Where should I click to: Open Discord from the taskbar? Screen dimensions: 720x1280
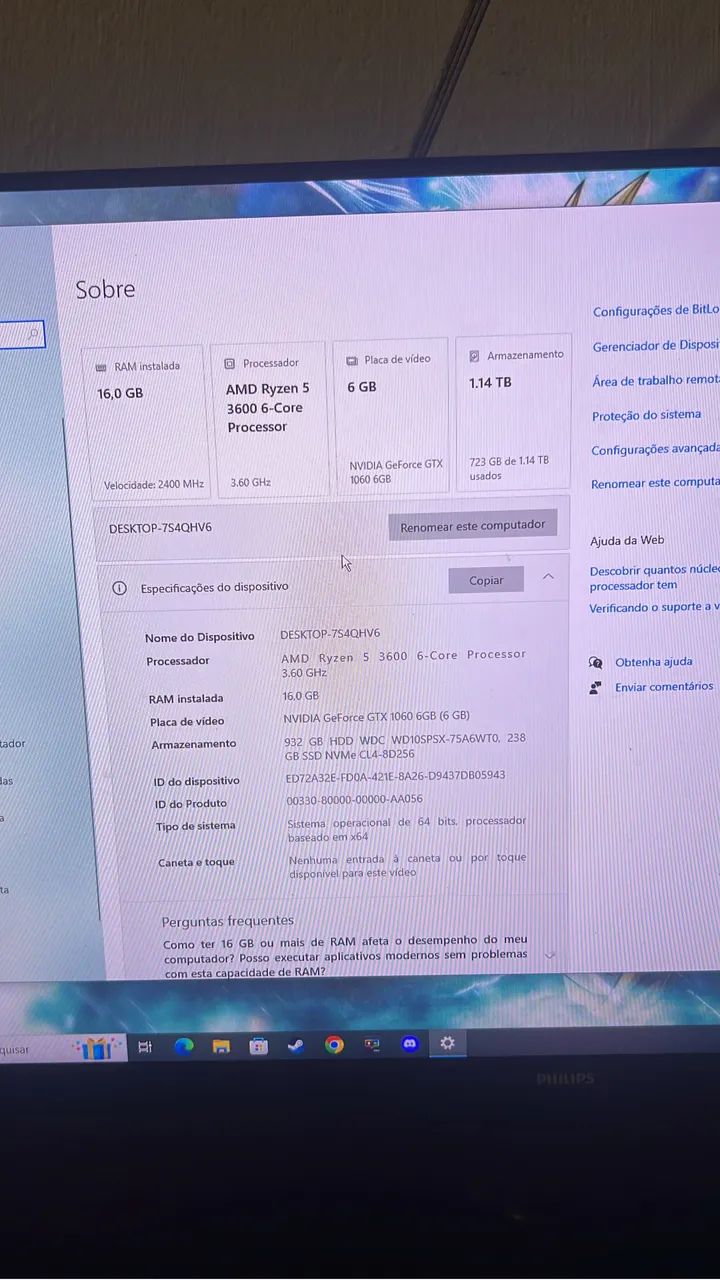[x=409, y=1044]
